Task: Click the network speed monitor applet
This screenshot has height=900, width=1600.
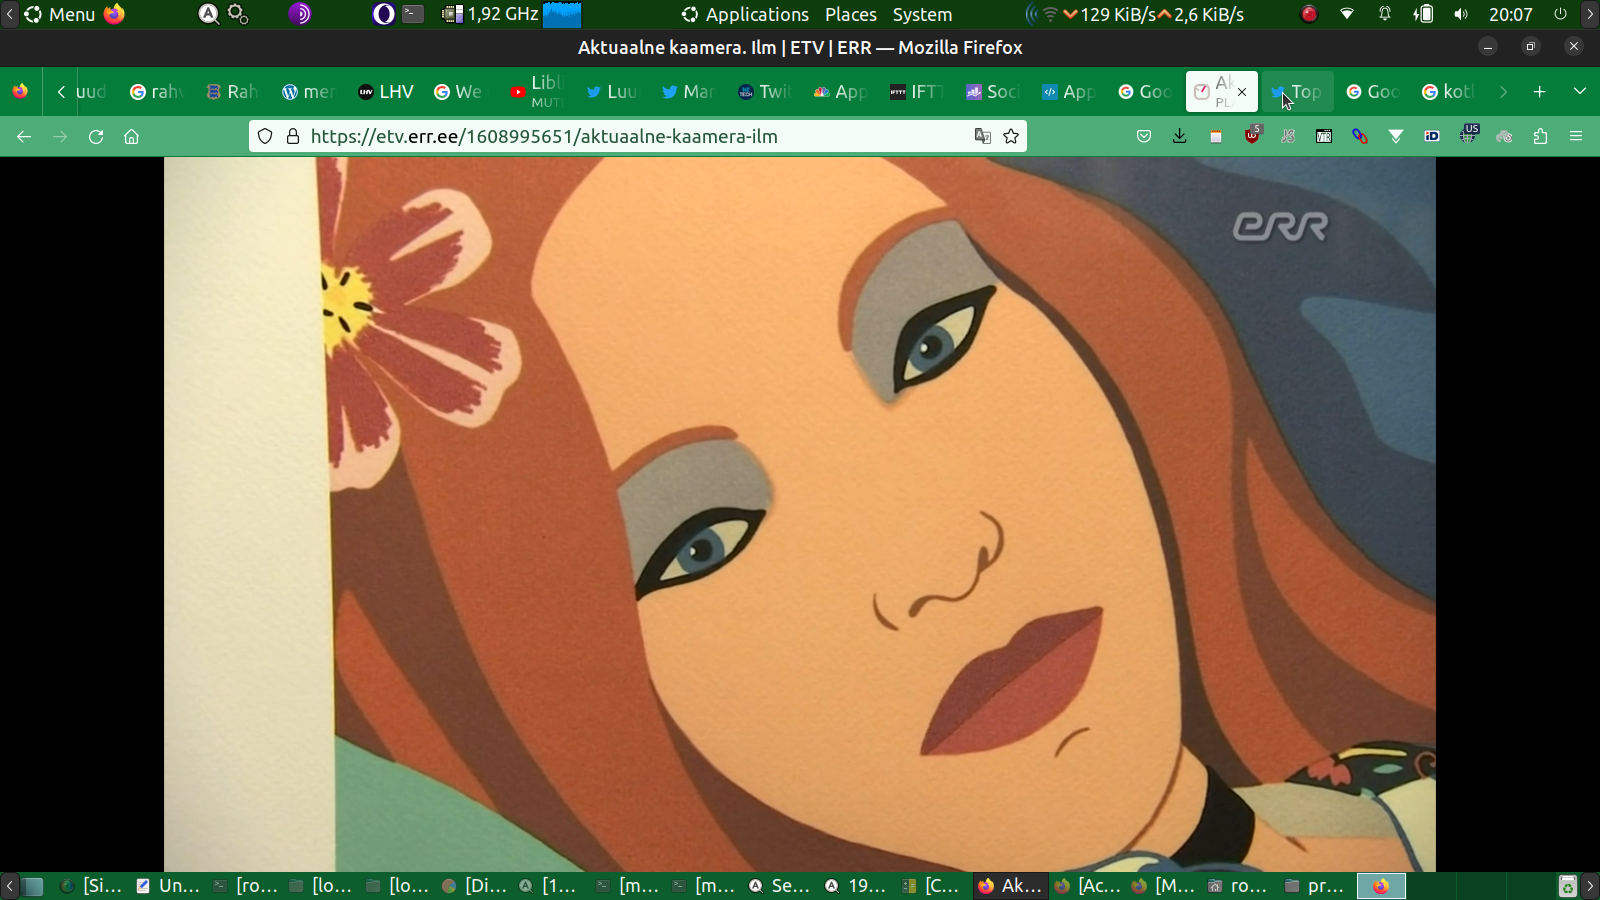Action: coord(1135,14)
